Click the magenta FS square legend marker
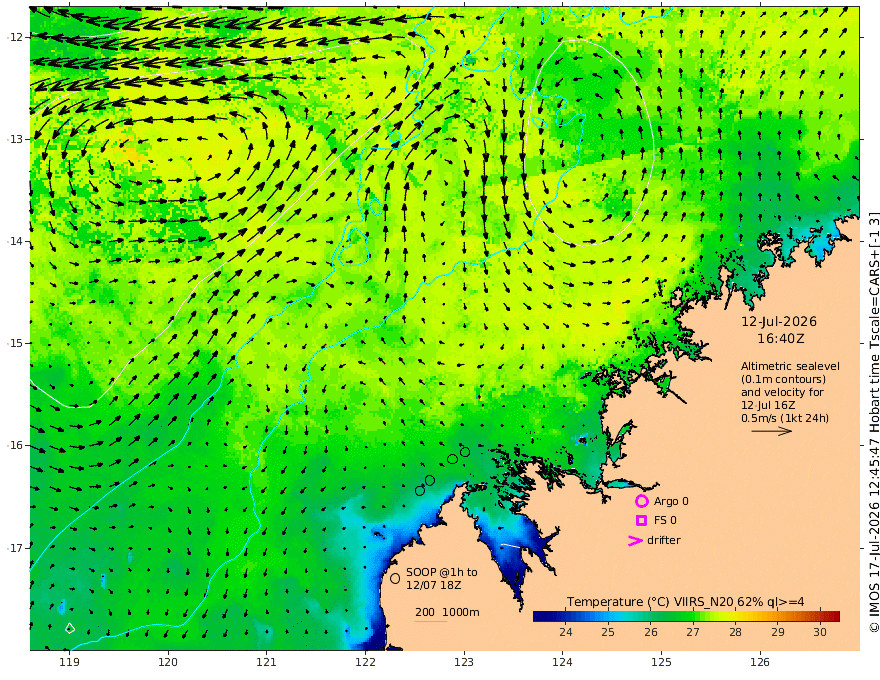The width and height of the screenshot is (880, 680). pyautogui.click(x=641, y=521)
